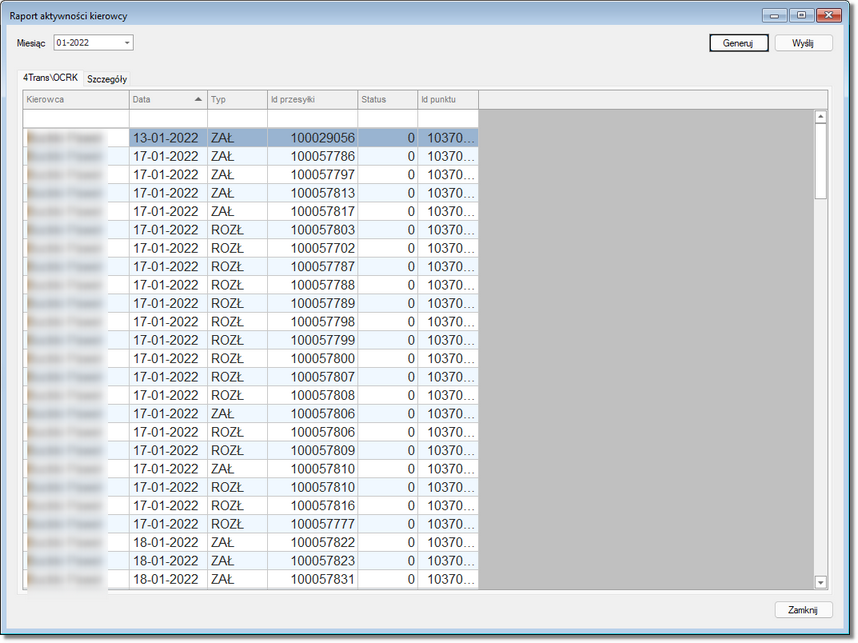Image resolution: width=858 pixels, height=643 pixels.
Task: Select shipment ID 100057813
Action: point(312,193)
